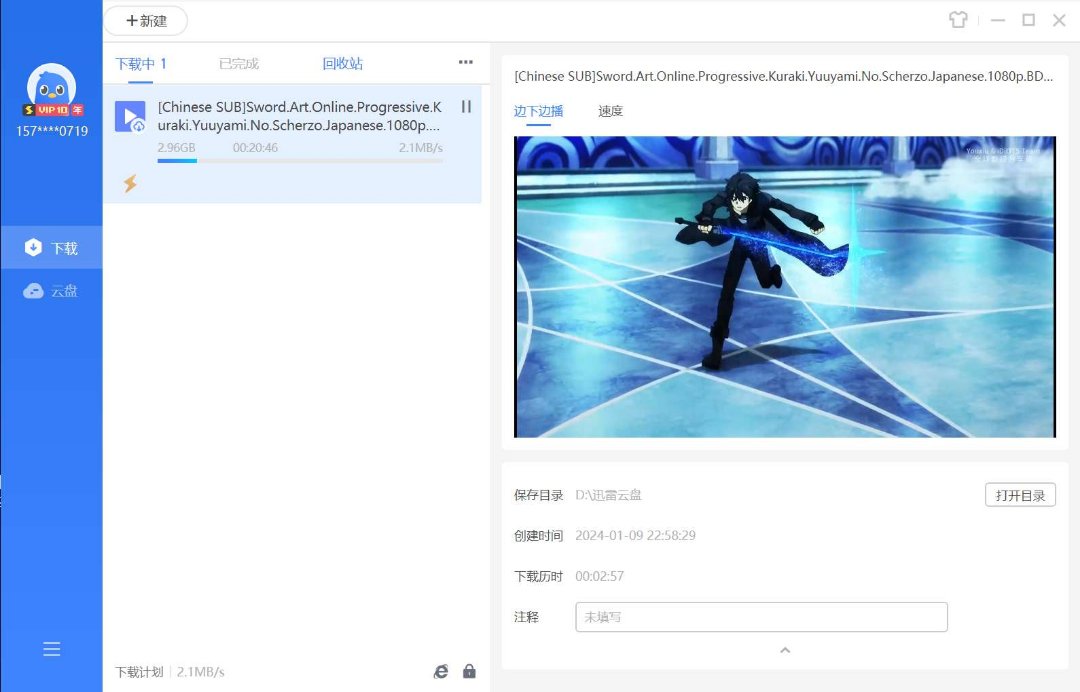This screenshot has height=692, width=1080.
Task: Click the video file type icon
Action: (130, 117)
